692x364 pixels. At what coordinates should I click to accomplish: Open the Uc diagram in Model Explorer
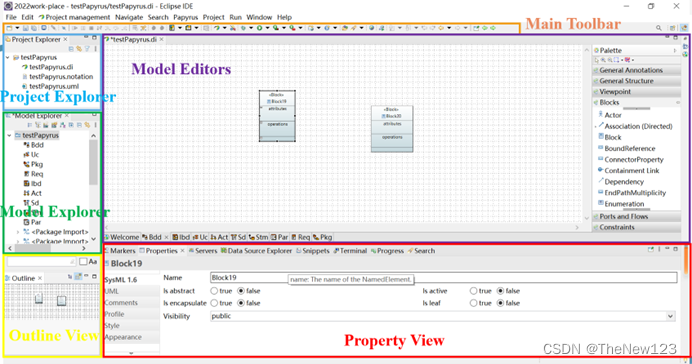tap(31, 154)
